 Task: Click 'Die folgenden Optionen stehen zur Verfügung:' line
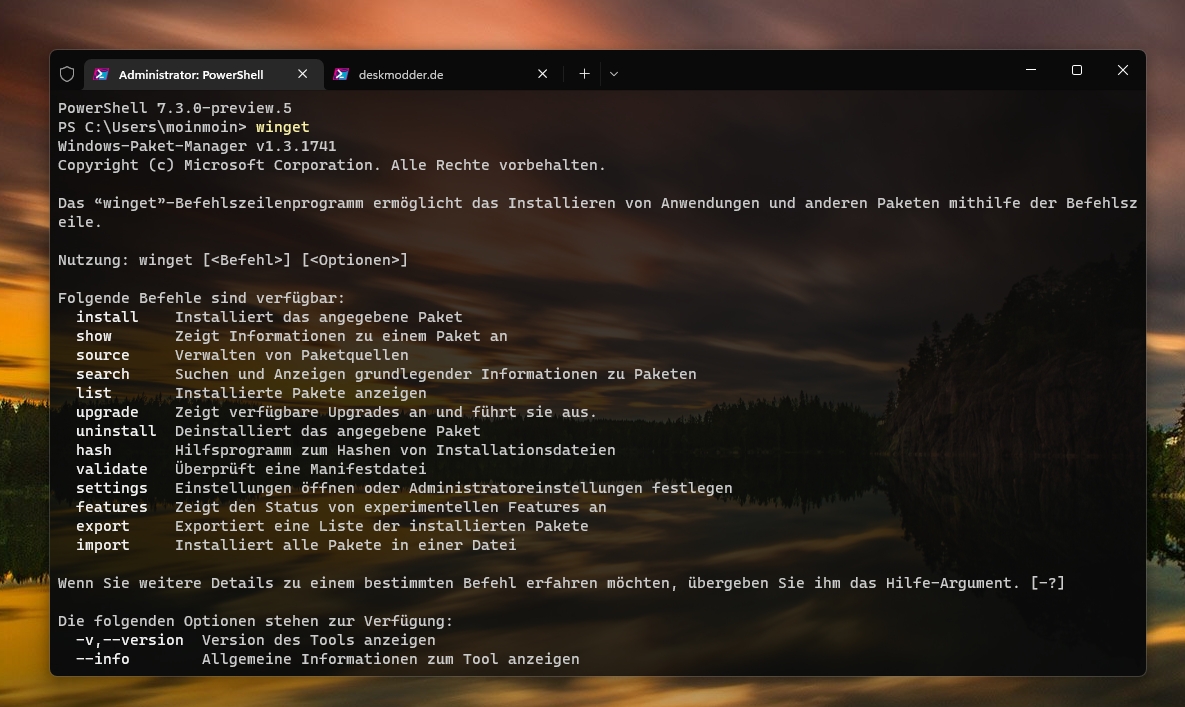click(x=255, y=621)
